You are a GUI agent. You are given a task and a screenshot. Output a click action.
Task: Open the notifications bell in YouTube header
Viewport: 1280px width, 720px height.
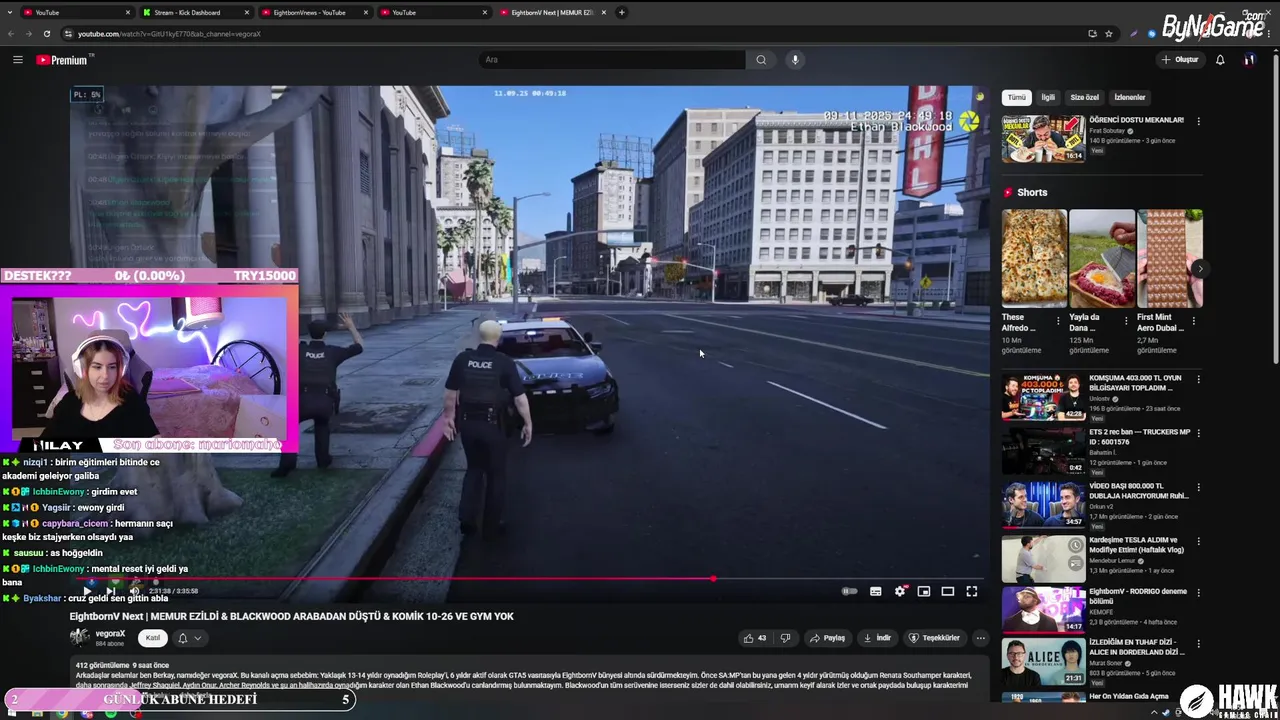click(1220, 60)
